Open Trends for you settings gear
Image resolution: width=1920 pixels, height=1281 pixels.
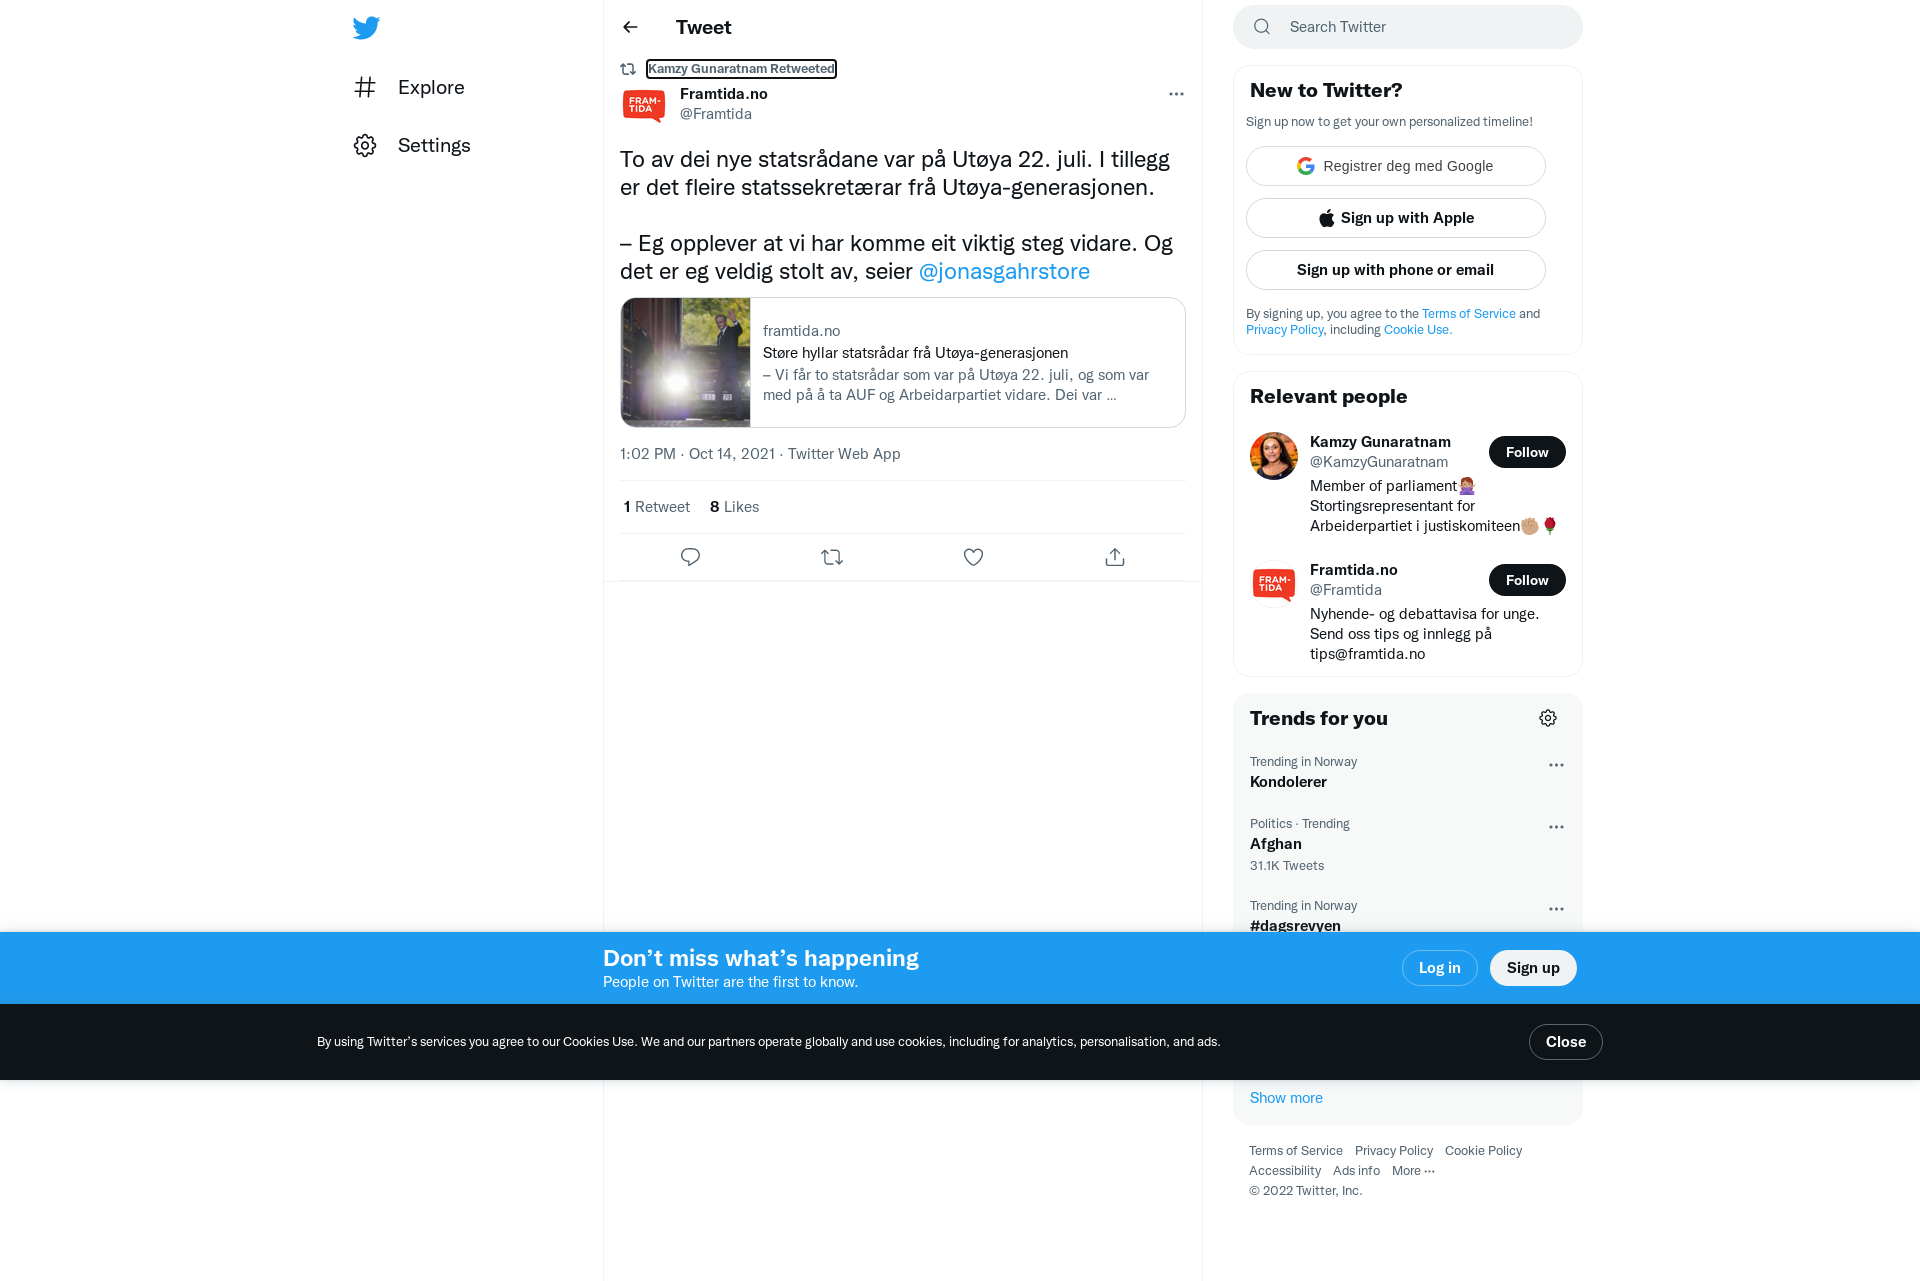(1548, 718)
